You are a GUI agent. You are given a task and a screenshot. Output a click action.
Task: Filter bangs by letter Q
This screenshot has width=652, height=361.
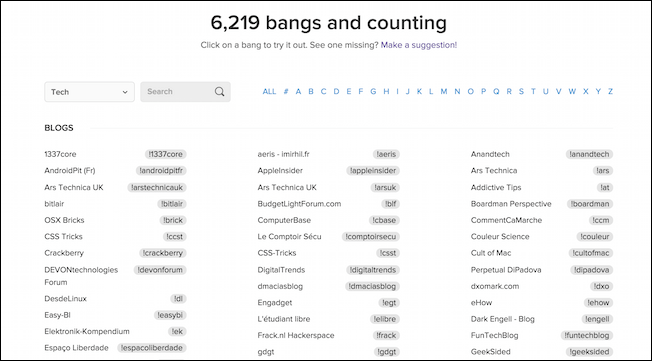(496, 91)
